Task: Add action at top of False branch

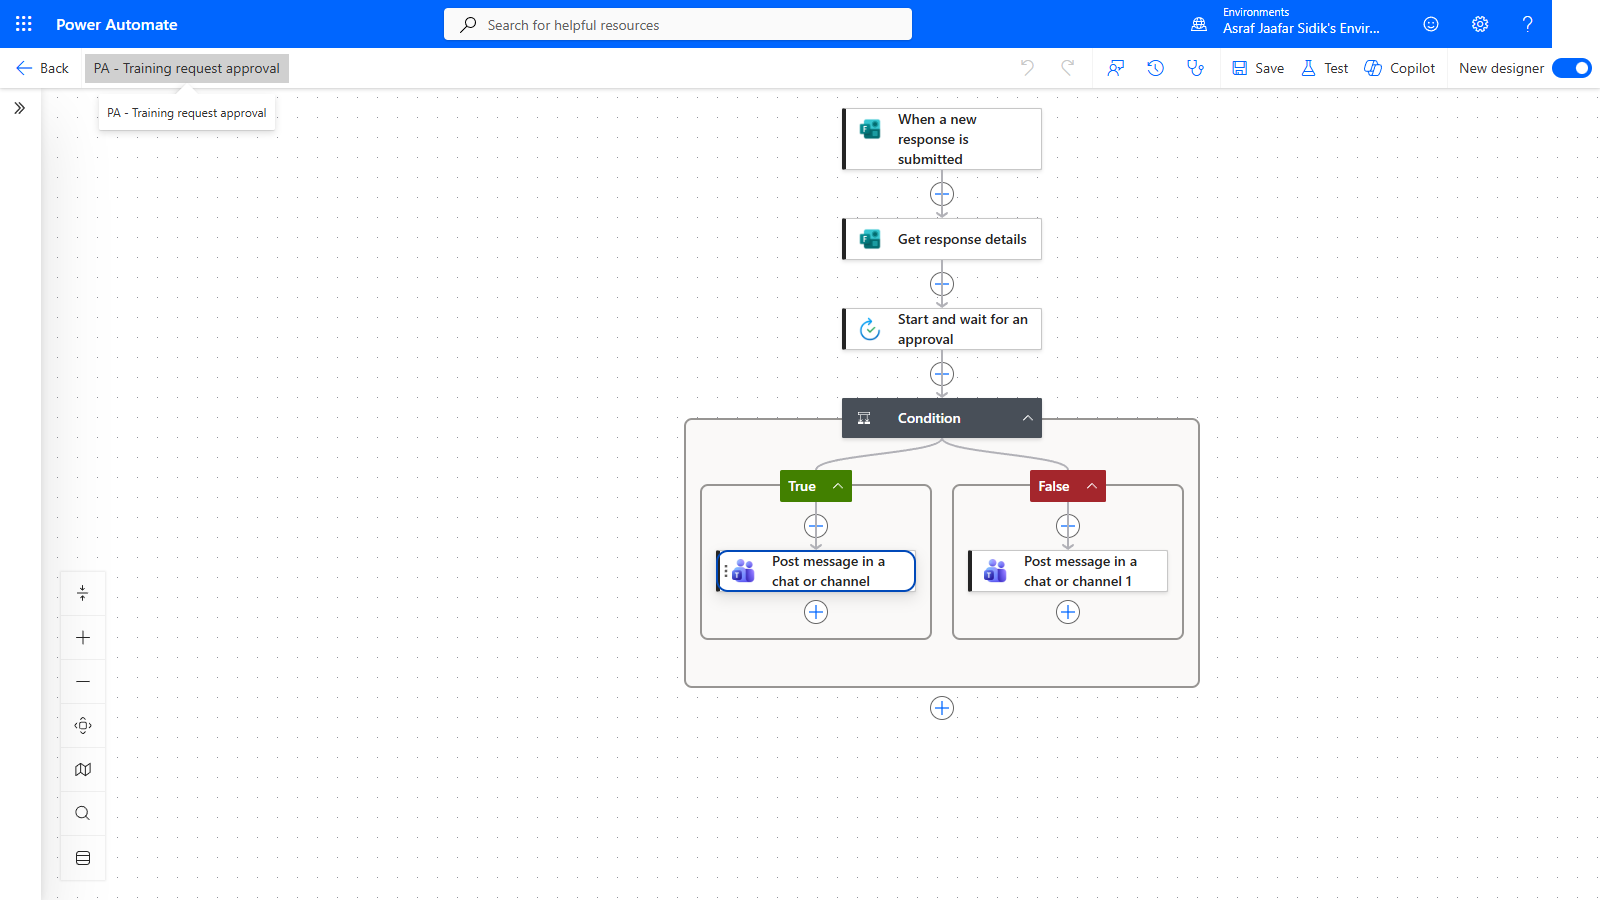Action: point(1068,526)
